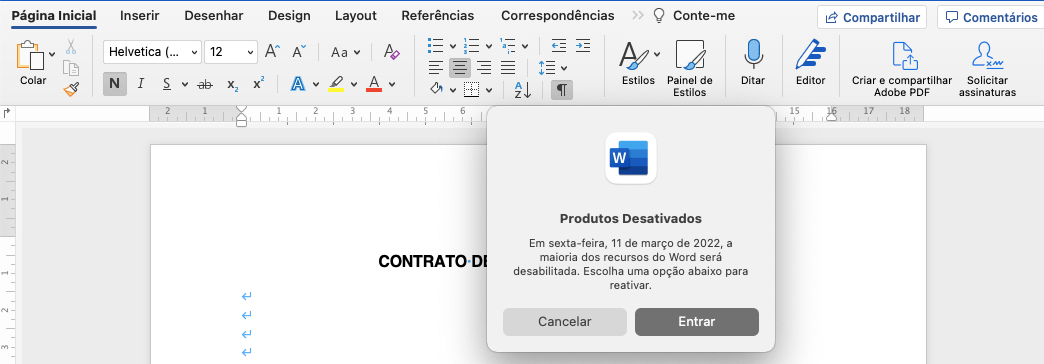The height and width of the screenshot is (364, 1044).
Task: Open bullet list dropdown arrow
Action: [453, 46]
